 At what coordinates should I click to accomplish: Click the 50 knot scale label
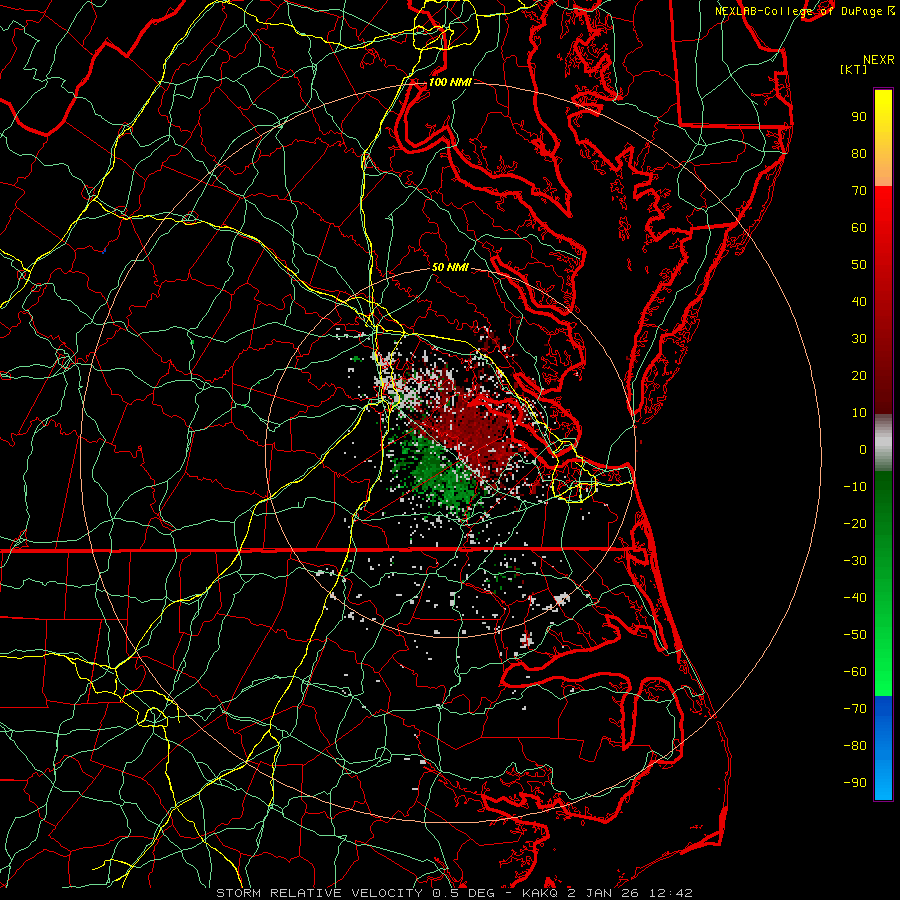(x=859, y=265)
